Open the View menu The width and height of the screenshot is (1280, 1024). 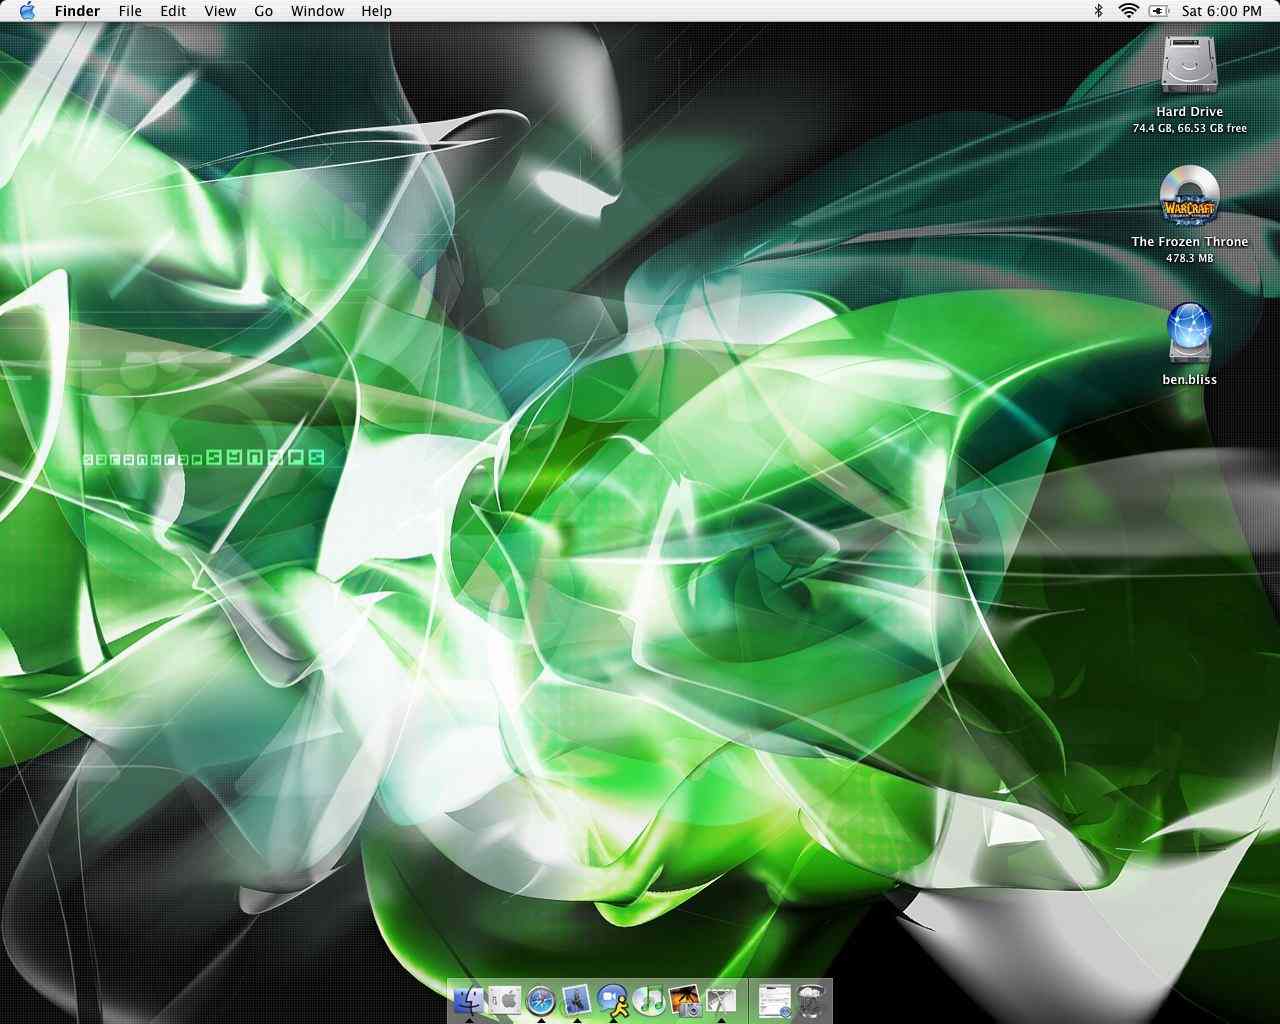pos(220,11)
